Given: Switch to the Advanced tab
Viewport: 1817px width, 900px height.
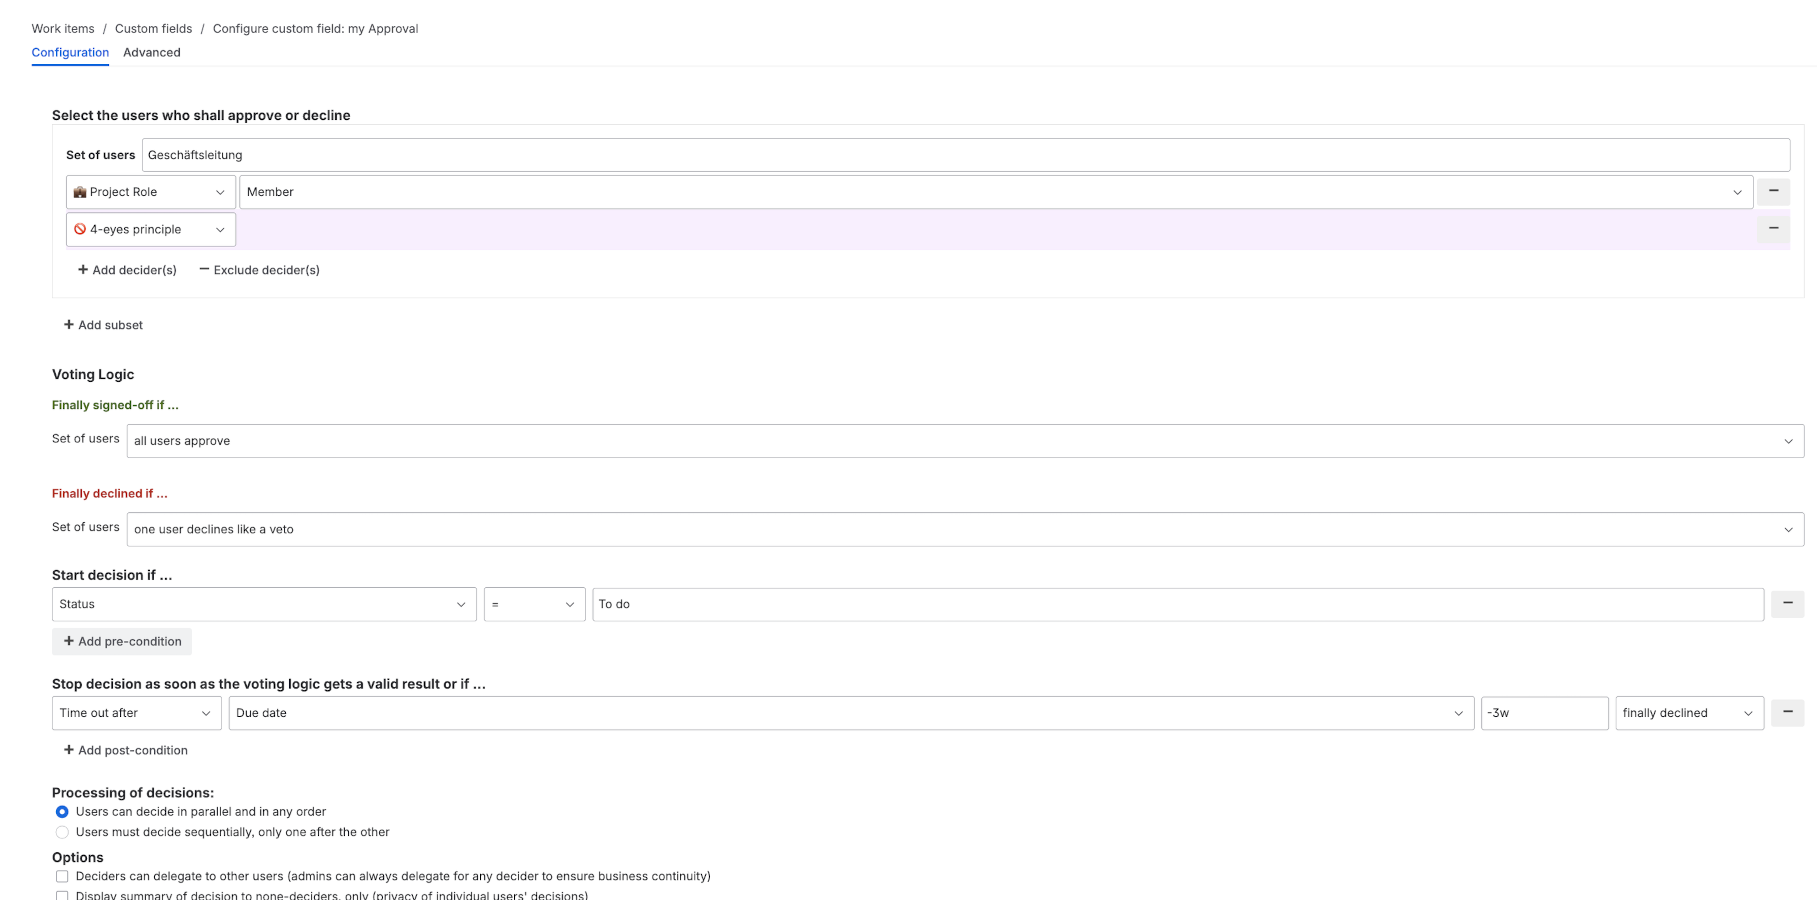Looking at the screenshot, I should click(151, 52).
